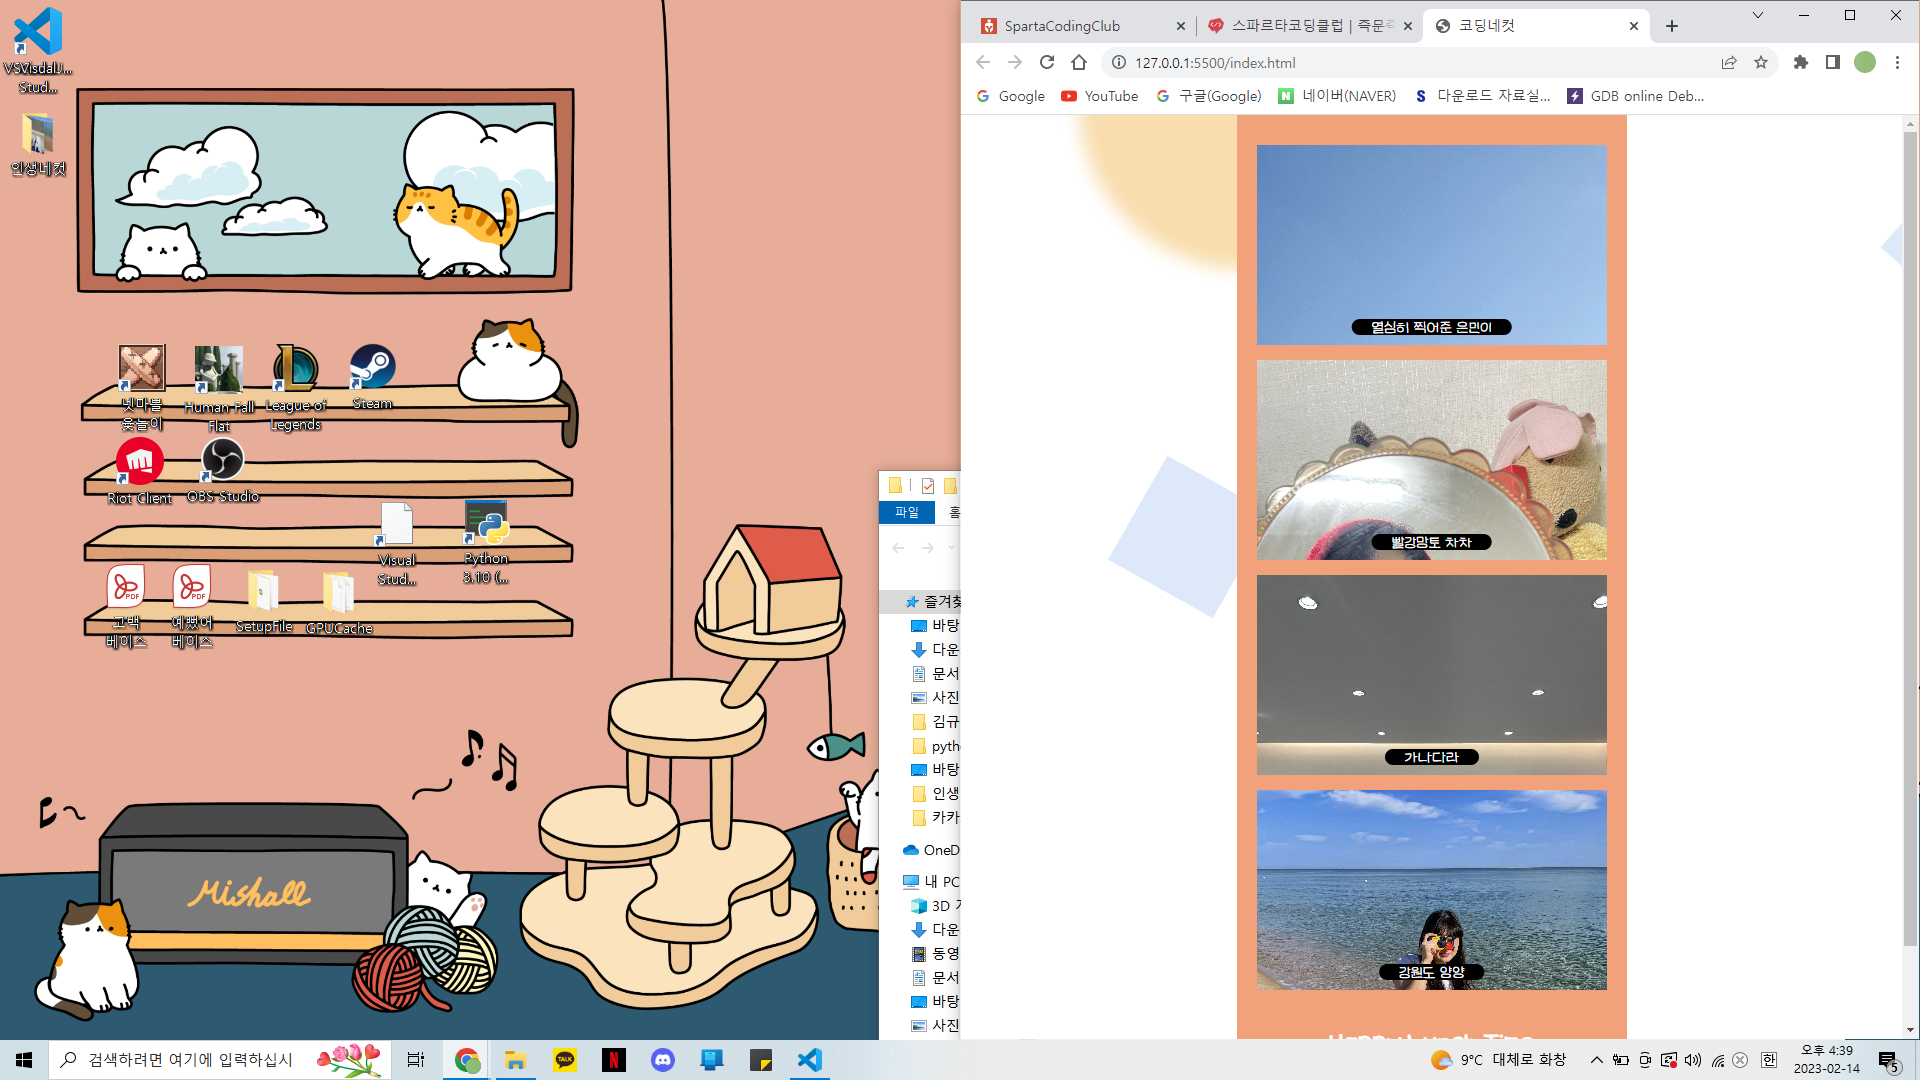Click the 빨강망토 차차 photo
Image resolution: width=1920 pixels, height=1080 pixels.
[1432, 460]
